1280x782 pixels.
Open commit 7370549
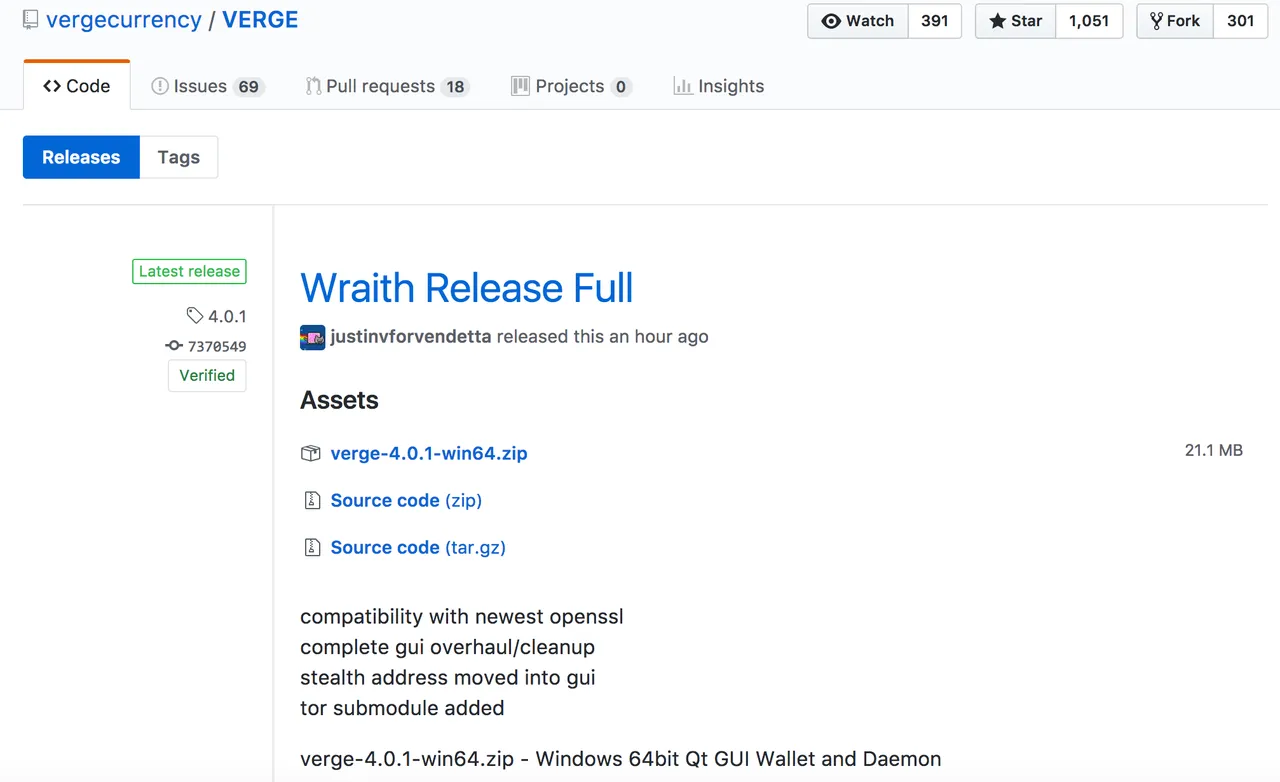tap(217, 346)
